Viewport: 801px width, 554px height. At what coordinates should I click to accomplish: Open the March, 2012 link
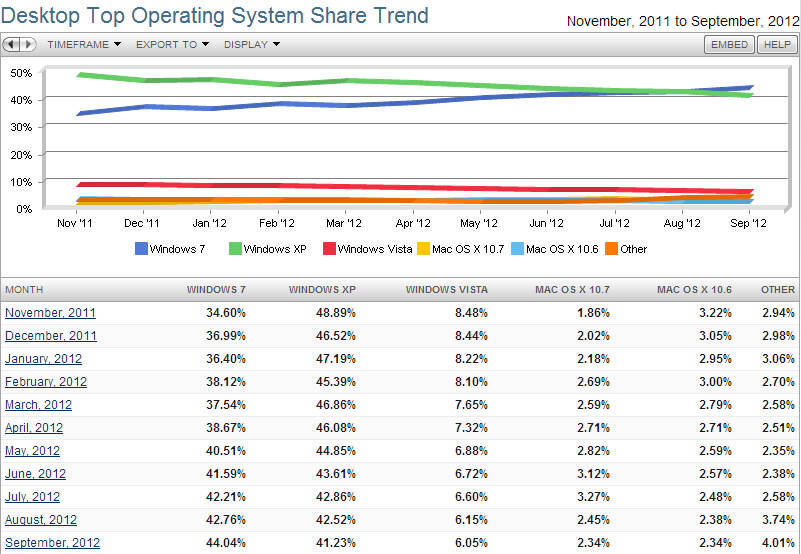38,405
